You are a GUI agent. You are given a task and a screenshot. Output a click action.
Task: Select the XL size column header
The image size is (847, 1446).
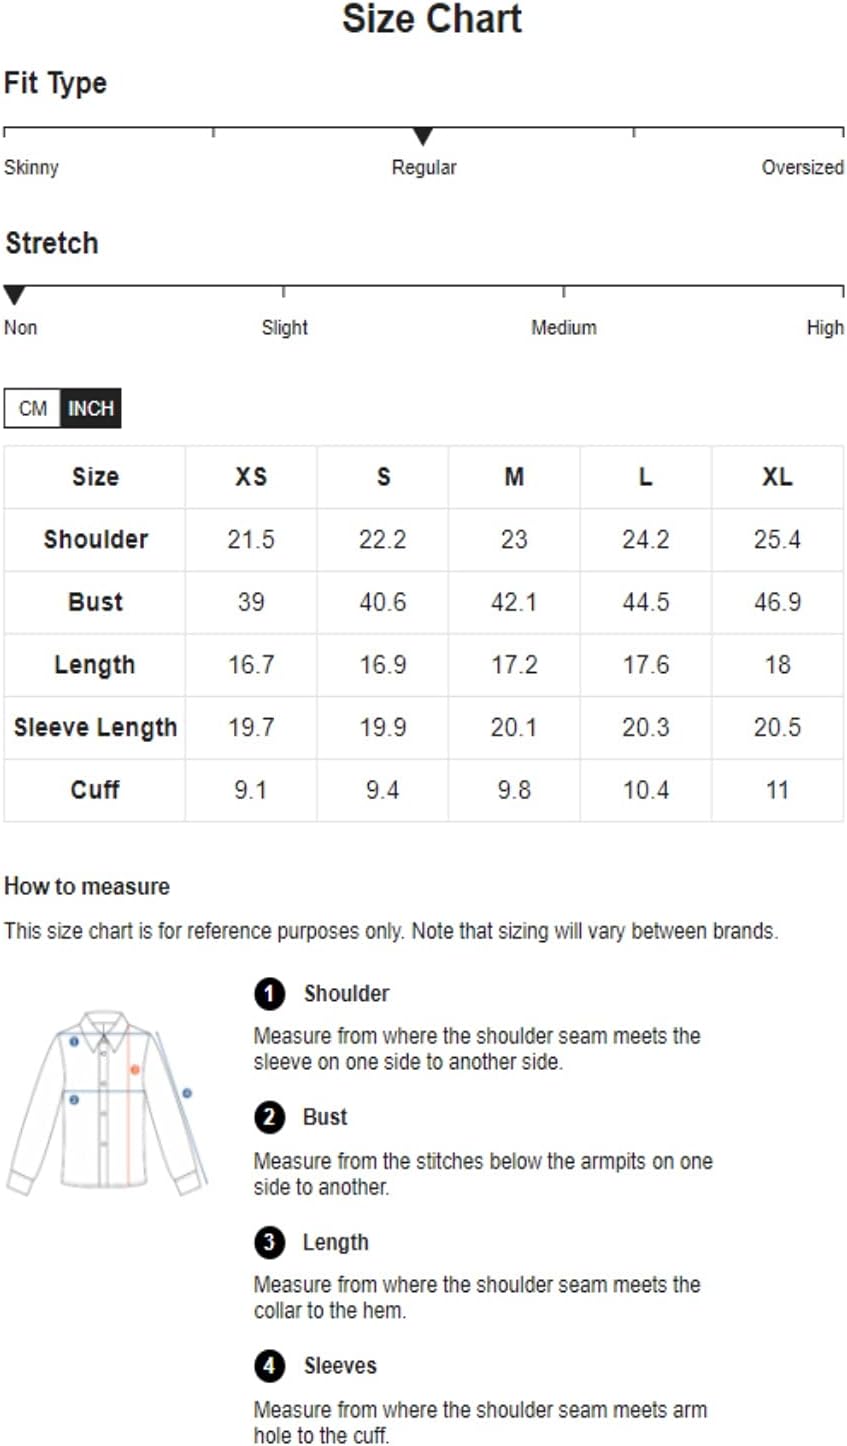777,477
